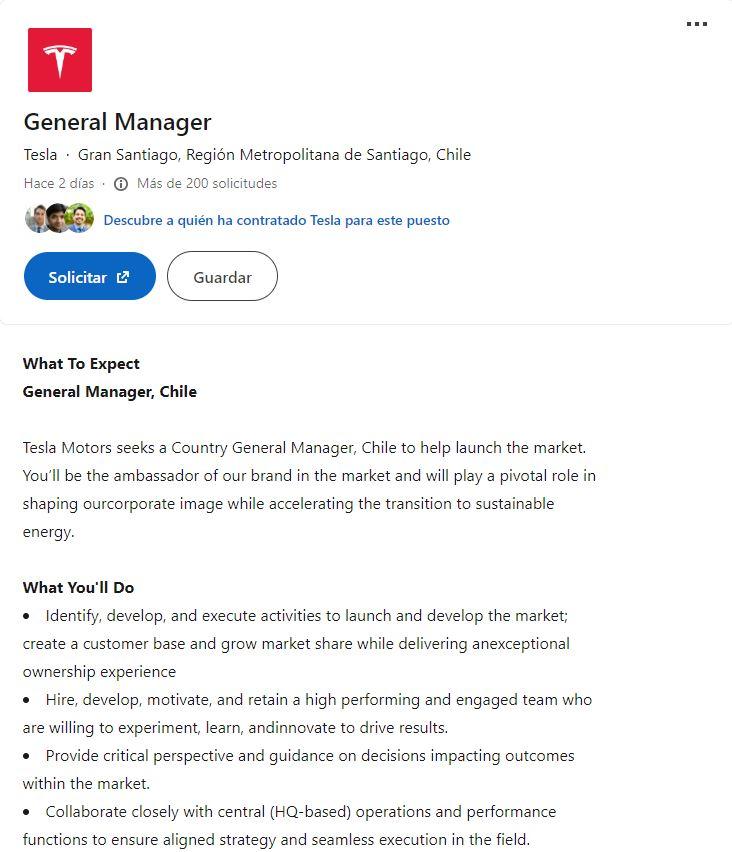Click the 'What You'll Do' heading

coord(78,588)
